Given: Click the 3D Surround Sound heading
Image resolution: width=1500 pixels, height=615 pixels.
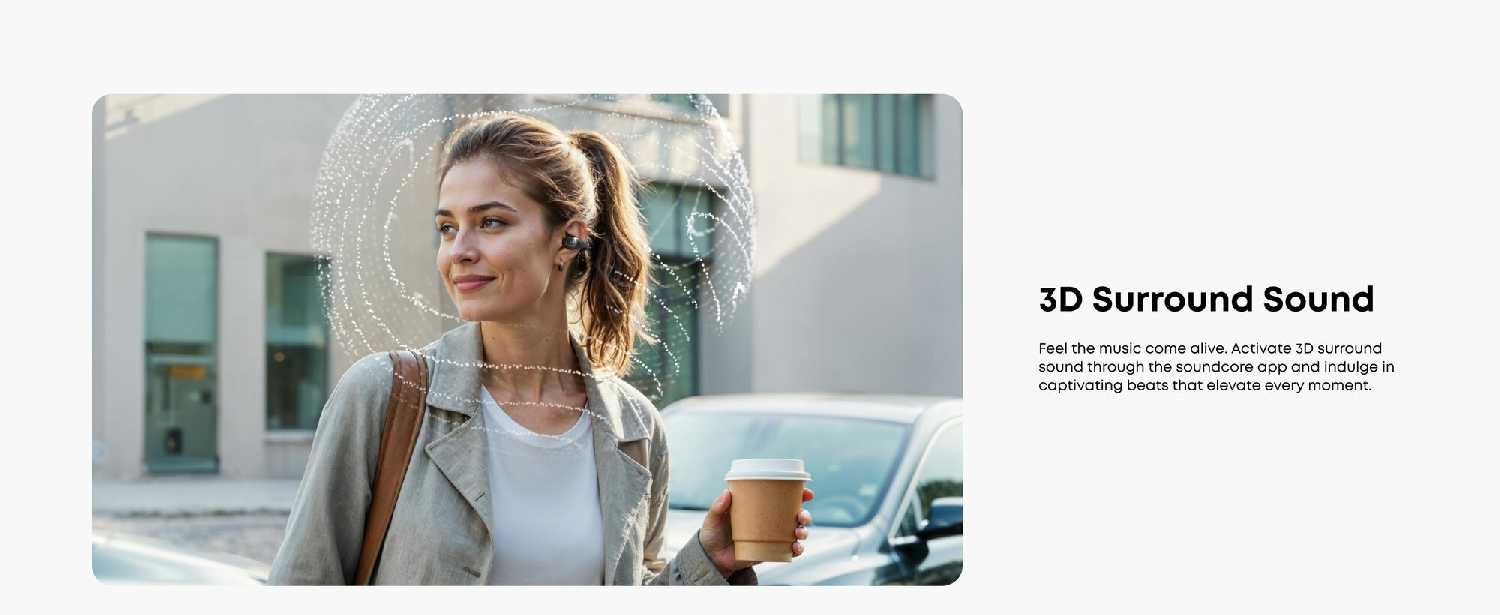Looking at the screenshot, I should click(1206, 299).
